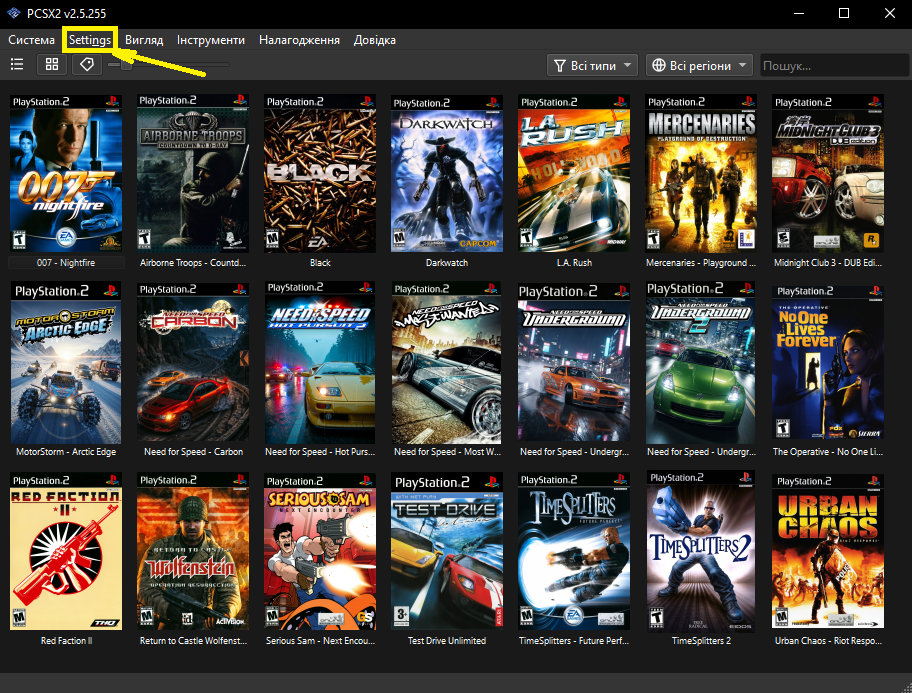Open the Система menu
This screenshot has width=912, height=693.
click(x=32, y=40)
